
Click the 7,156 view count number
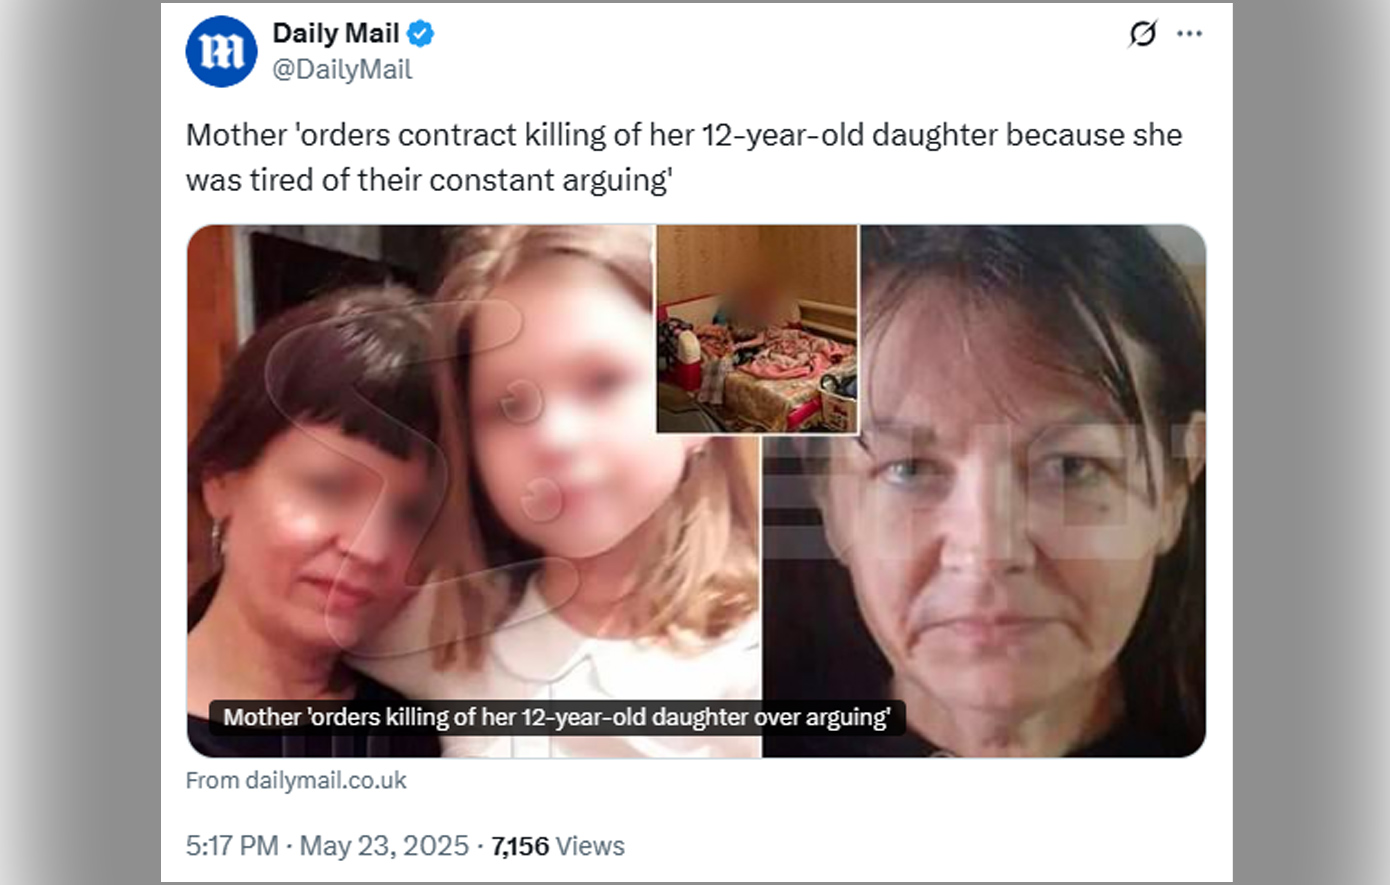coord(520,846)
